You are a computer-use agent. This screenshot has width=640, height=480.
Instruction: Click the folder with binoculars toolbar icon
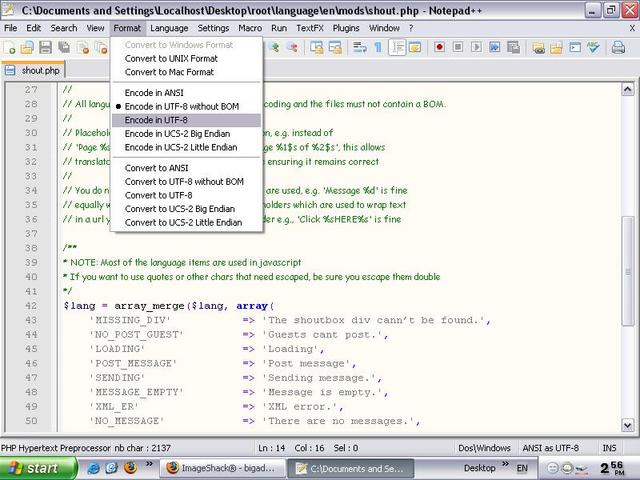click(x=538, y=48)
